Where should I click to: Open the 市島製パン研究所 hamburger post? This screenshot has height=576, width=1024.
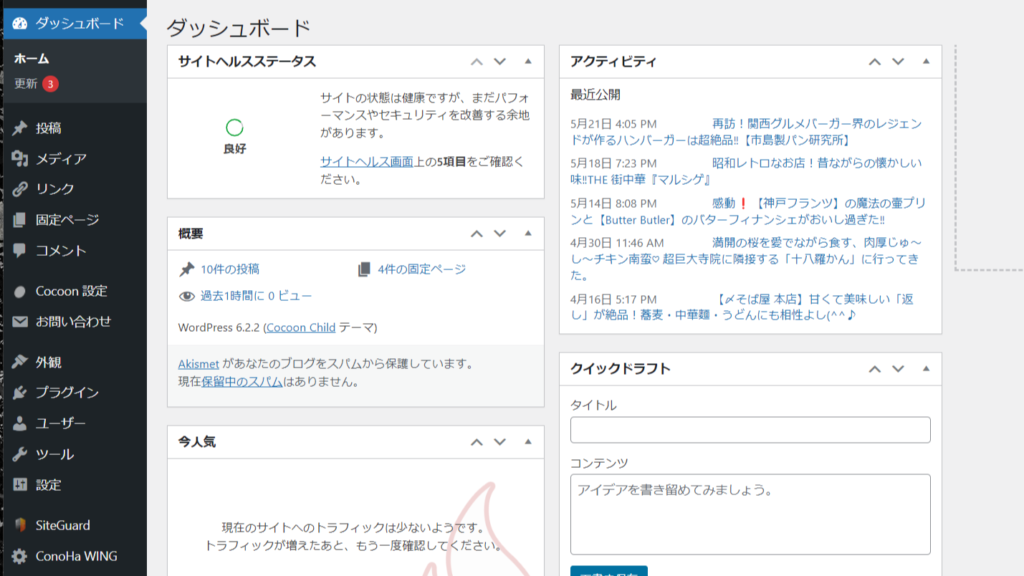(x=746, y=132)
